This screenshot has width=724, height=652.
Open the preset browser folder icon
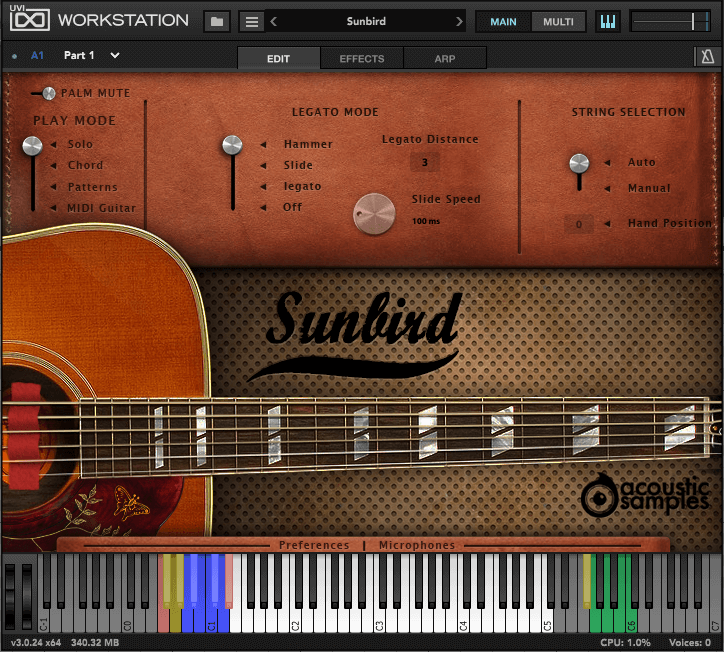(217, 21)
